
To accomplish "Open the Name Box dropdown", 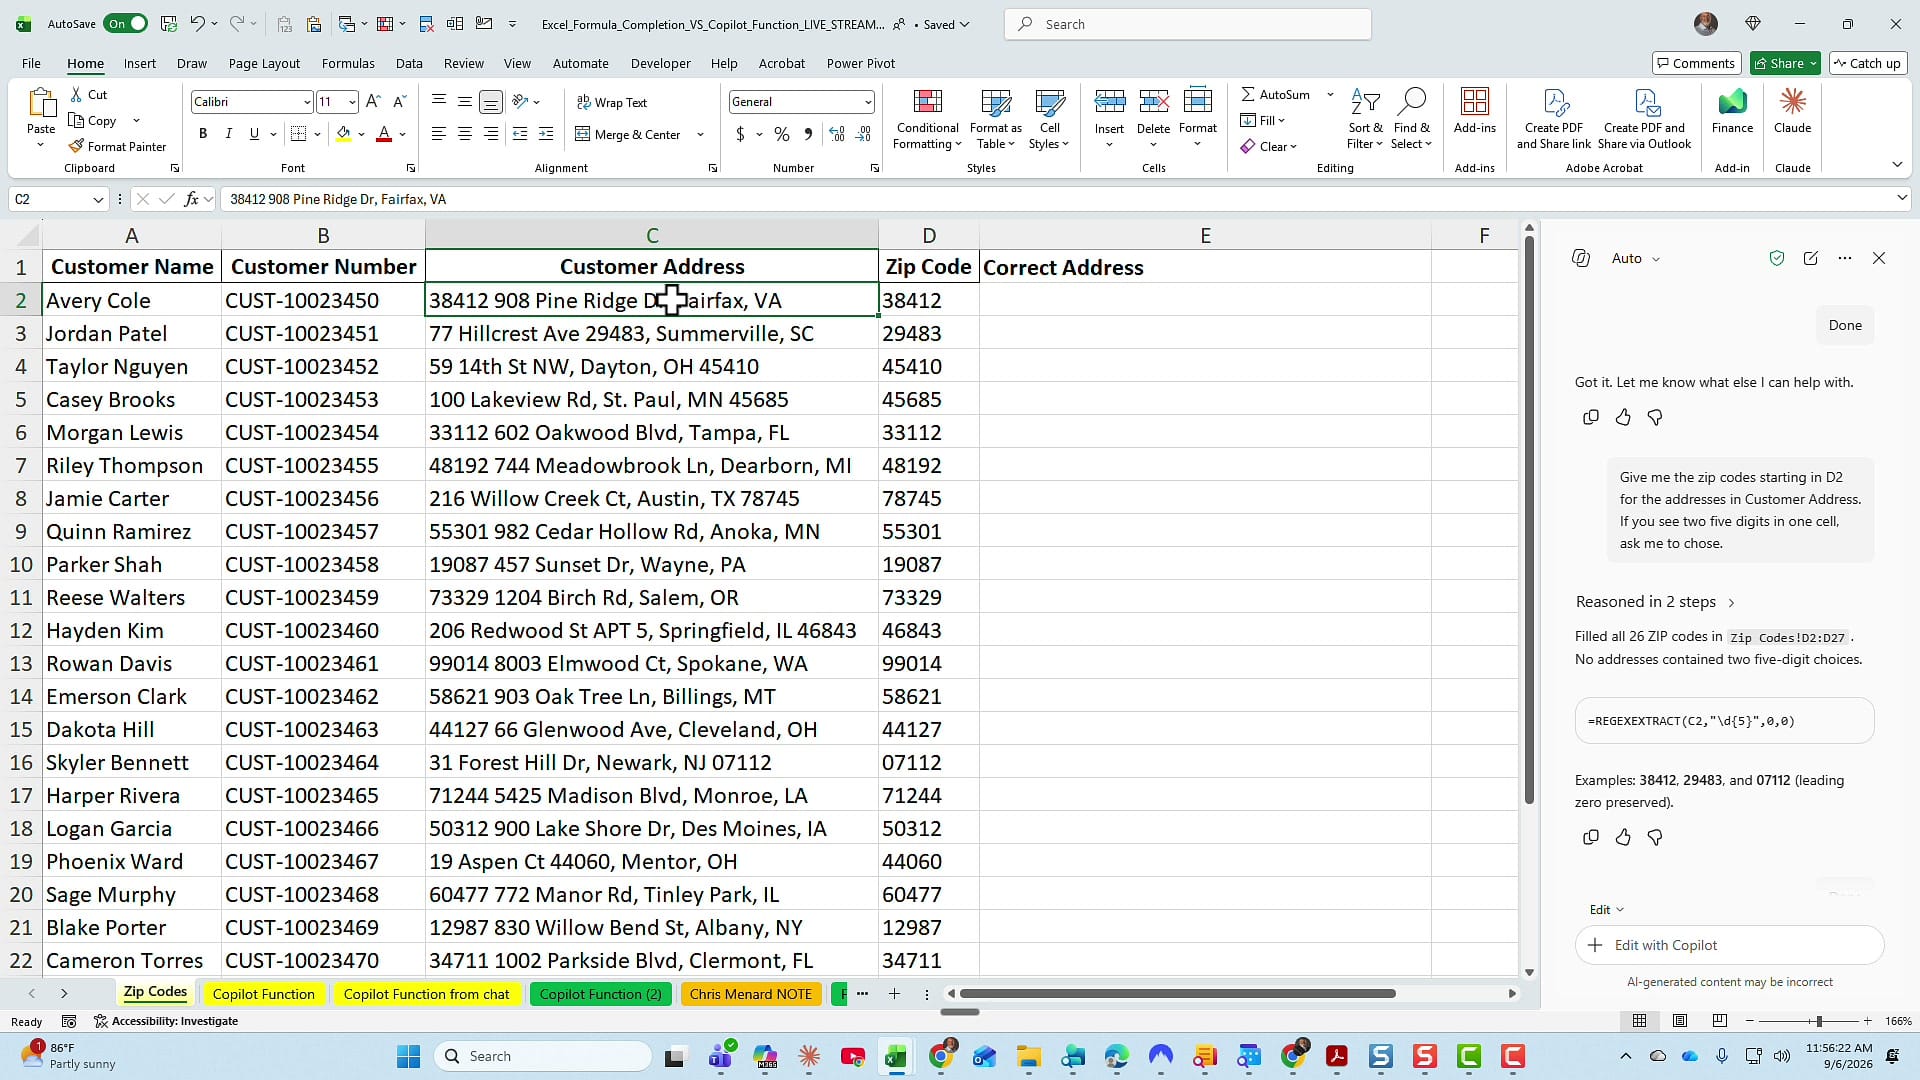I will click(x=98, y=199).
